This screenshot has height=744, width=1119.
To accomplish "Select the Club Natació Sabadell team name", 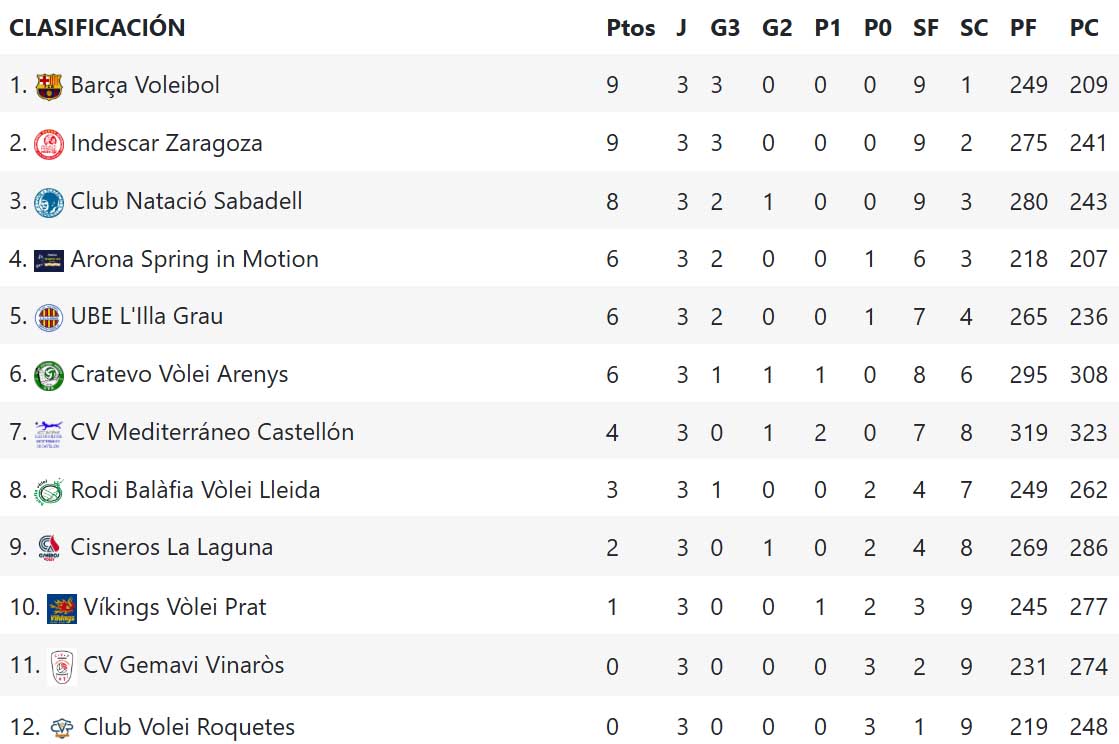I will (x=186, y=201).
